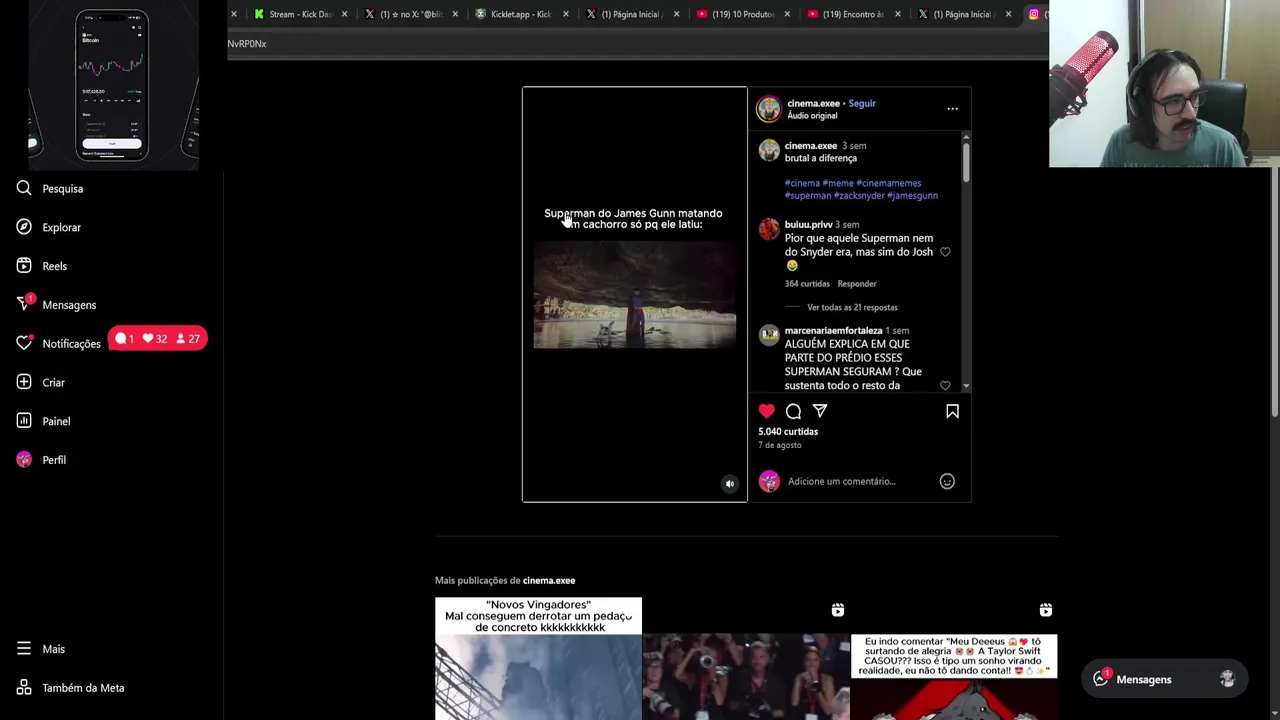Save the post with bookmark icon

coord(952,411)
